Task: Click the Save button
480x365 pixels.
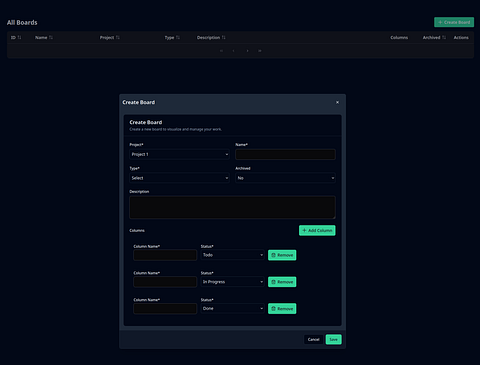Action: tap(333, 339)
